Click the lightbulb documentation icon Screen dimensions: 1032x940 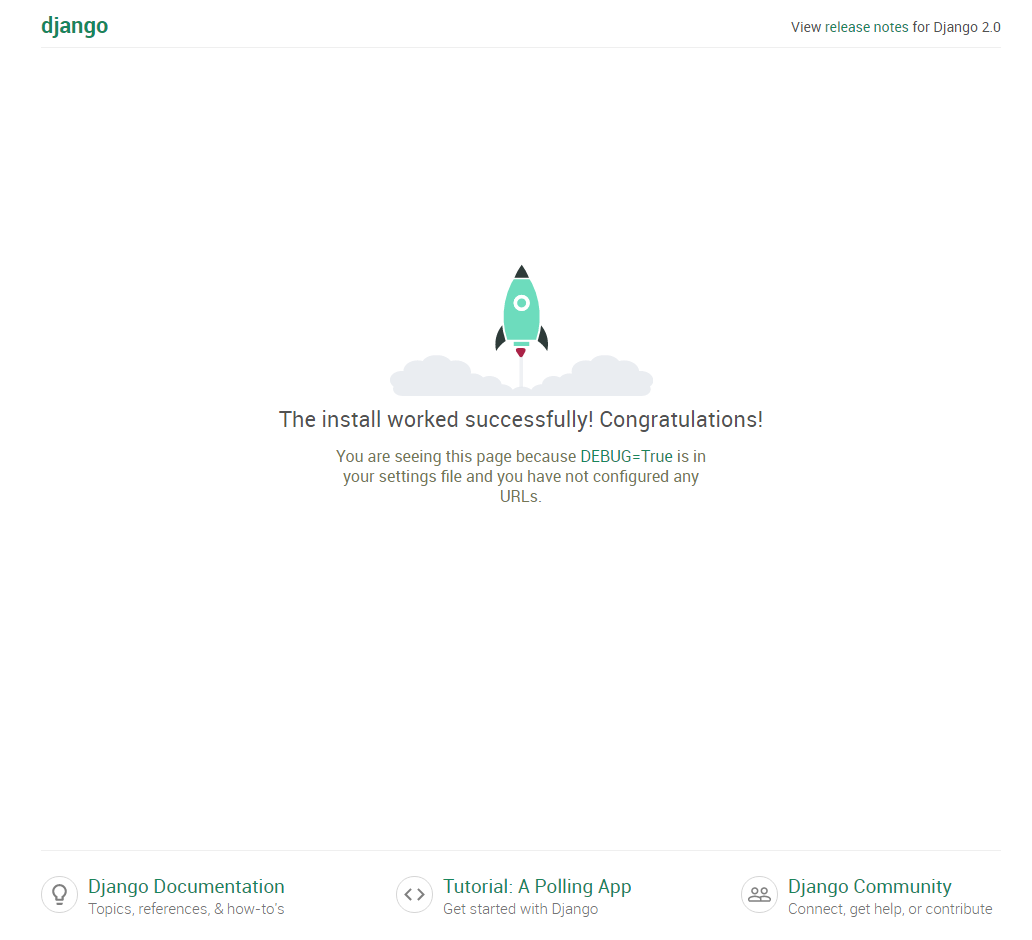point(59,894)
